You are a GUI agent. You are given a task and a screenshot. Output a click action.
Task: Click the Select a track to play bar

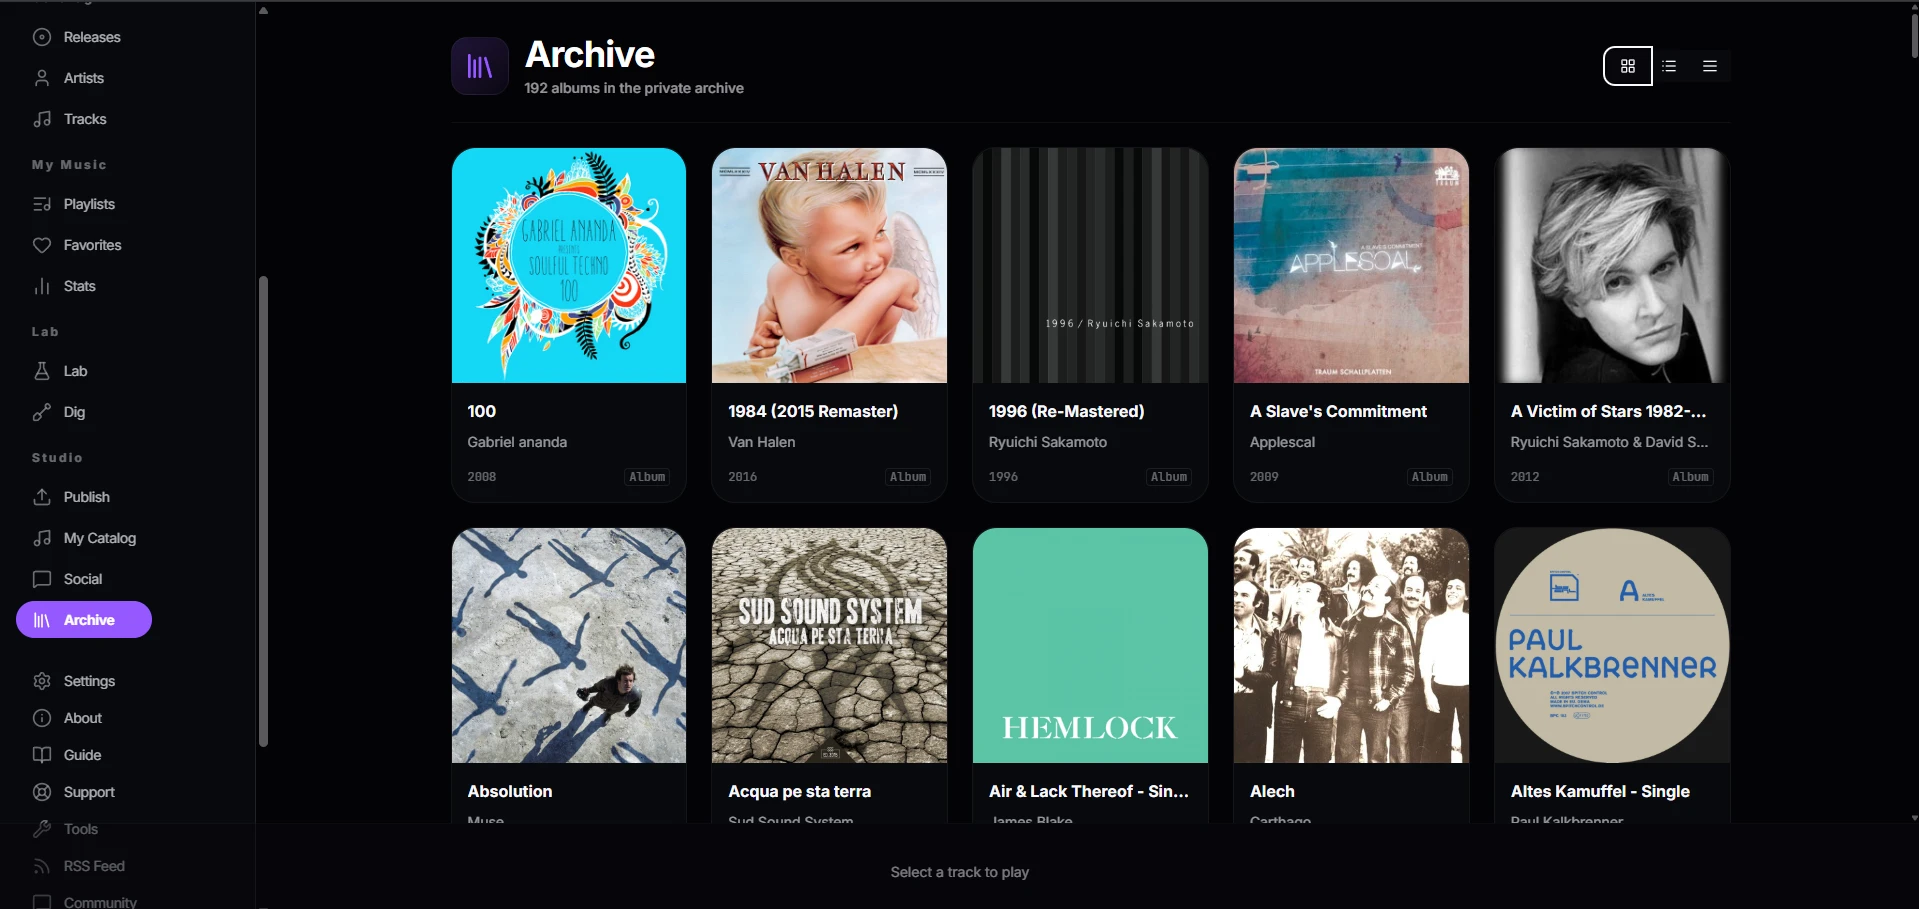coord(959,872)
